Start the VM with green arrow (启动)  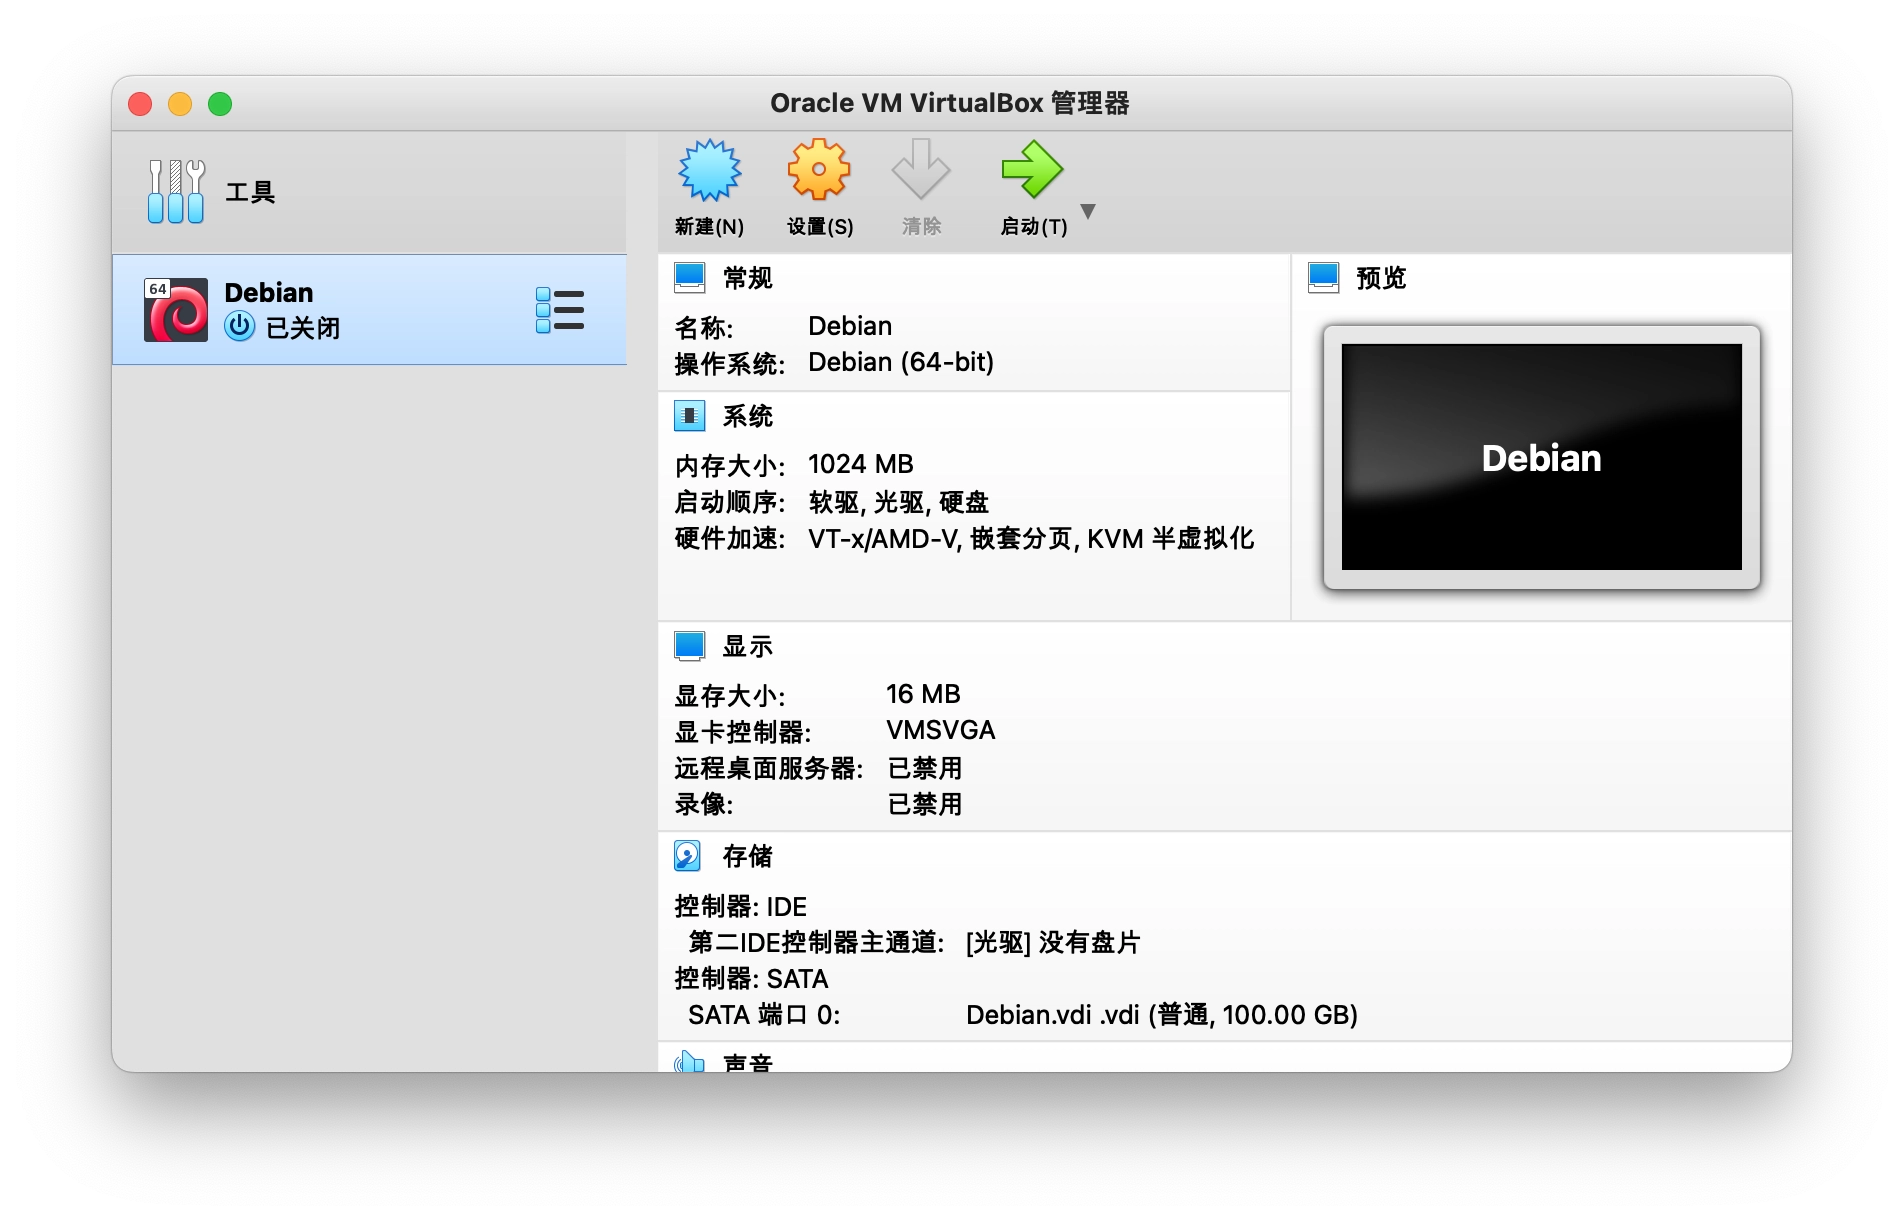pos(1032,170)
